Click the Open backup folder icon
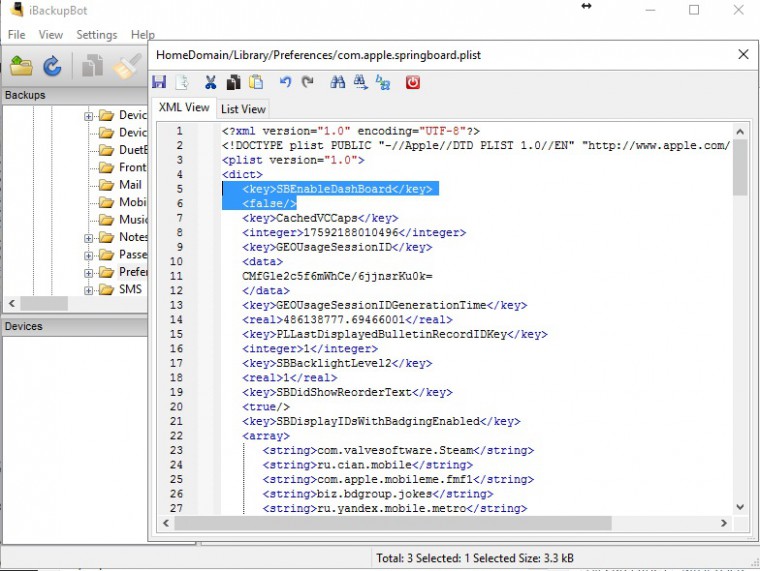Screen dimensions: 760x571 22,67
